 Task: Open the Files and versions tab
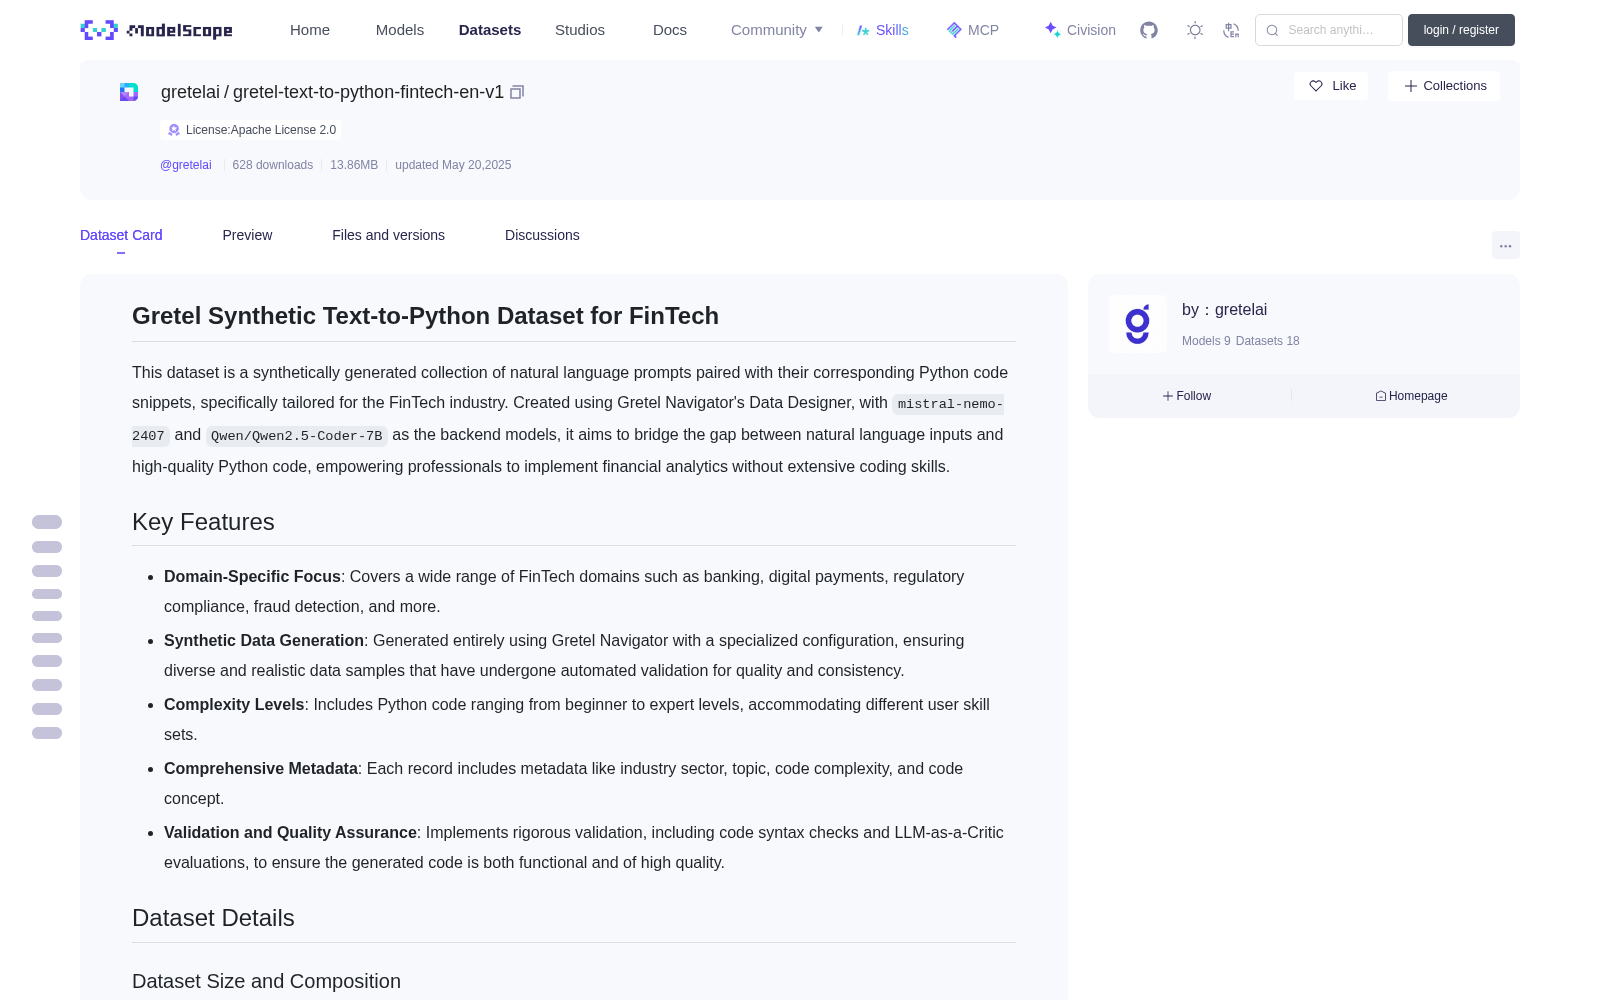click(x=388, y=235)
